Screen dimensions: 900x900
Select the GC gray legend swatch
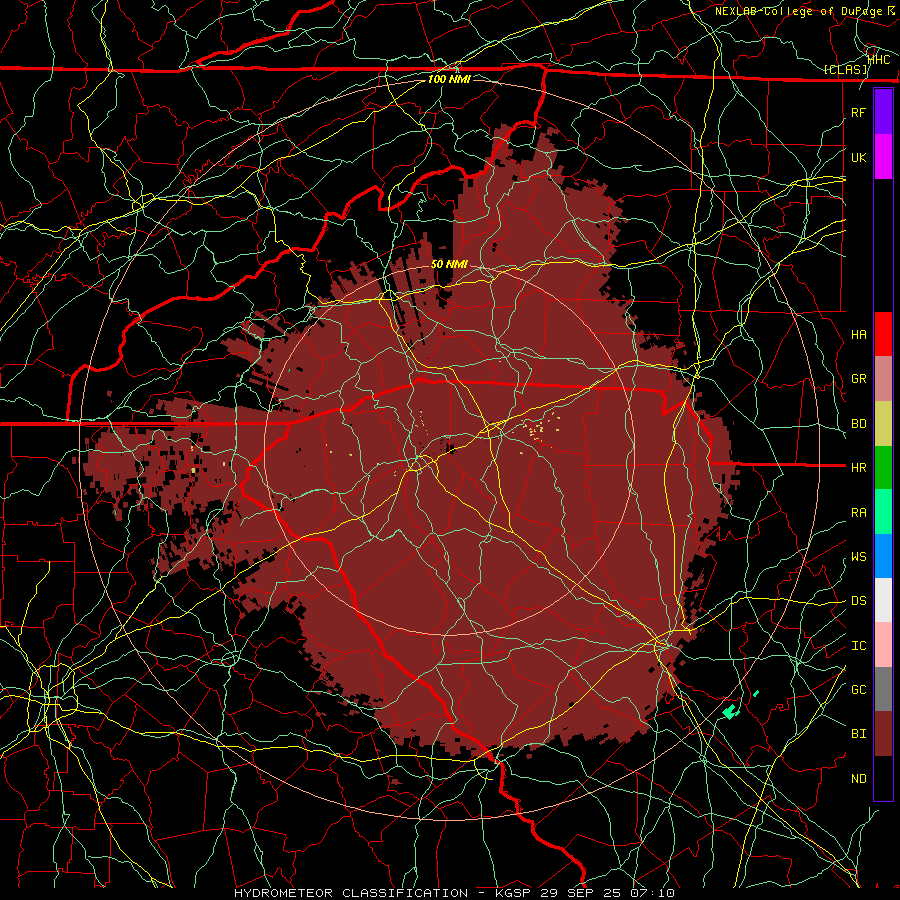[x=883, y=689]
